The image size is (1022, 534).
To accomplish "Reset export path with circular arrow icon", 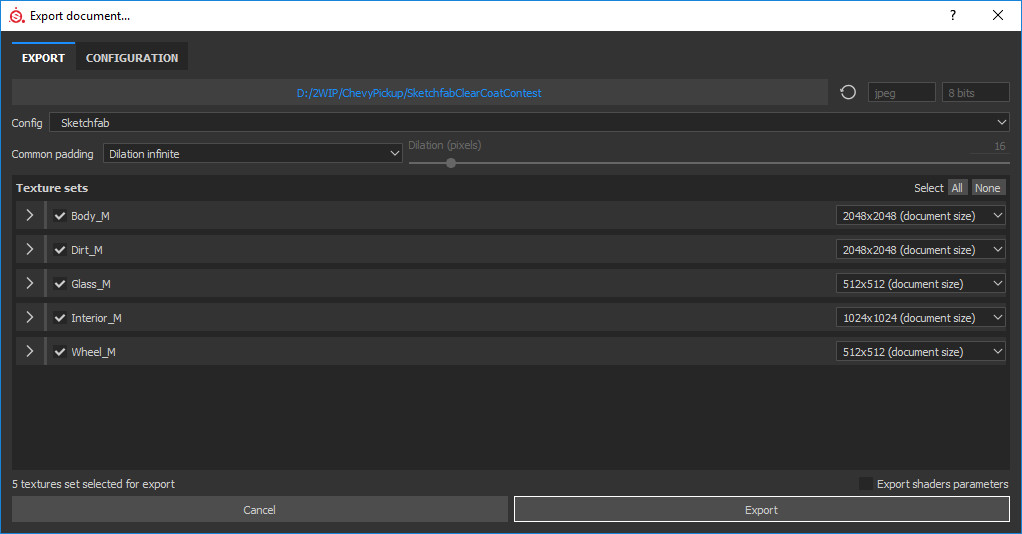I will pos(848,93).
